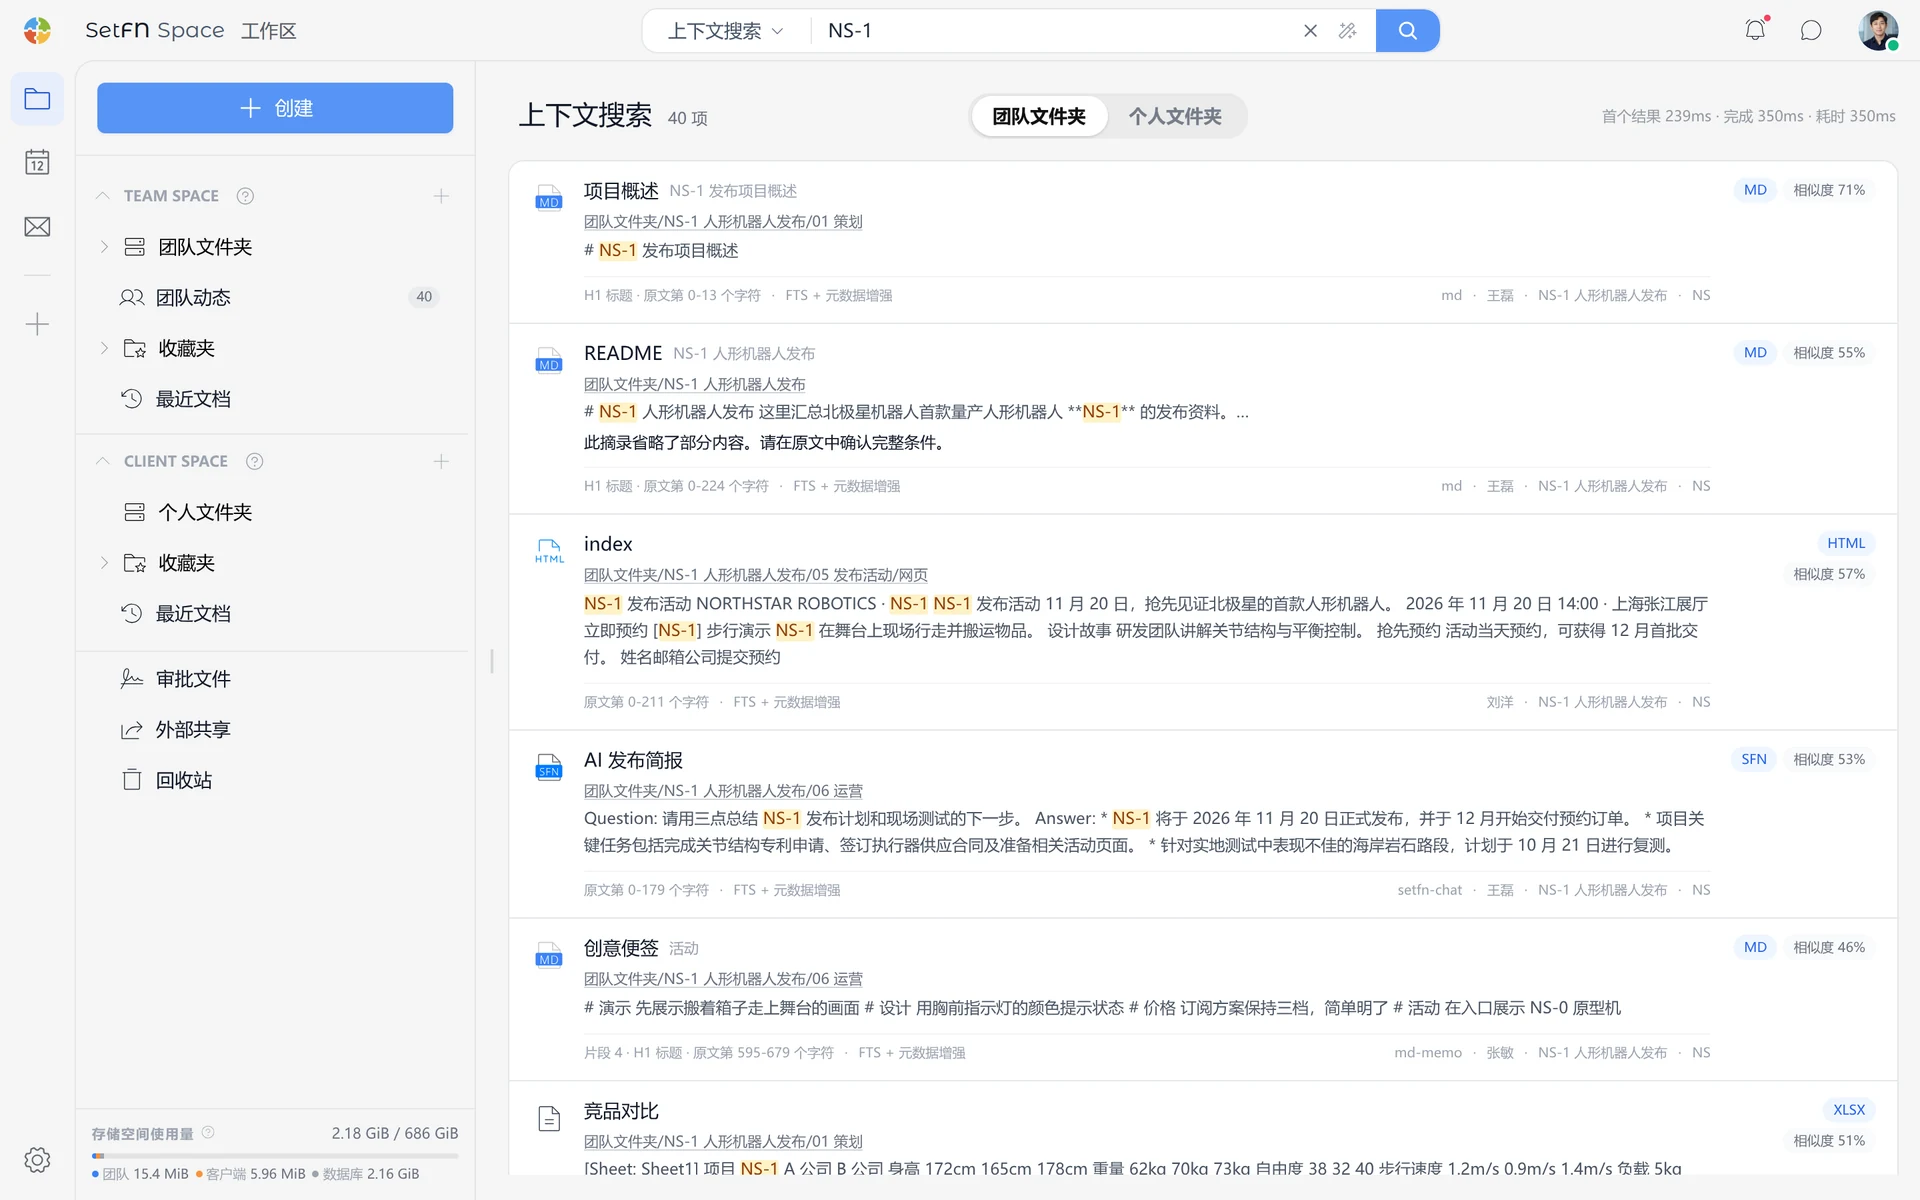Open the AI 发布简报 result
The height and width of the screenshot is (1200, 1920).
pos(633,760)
